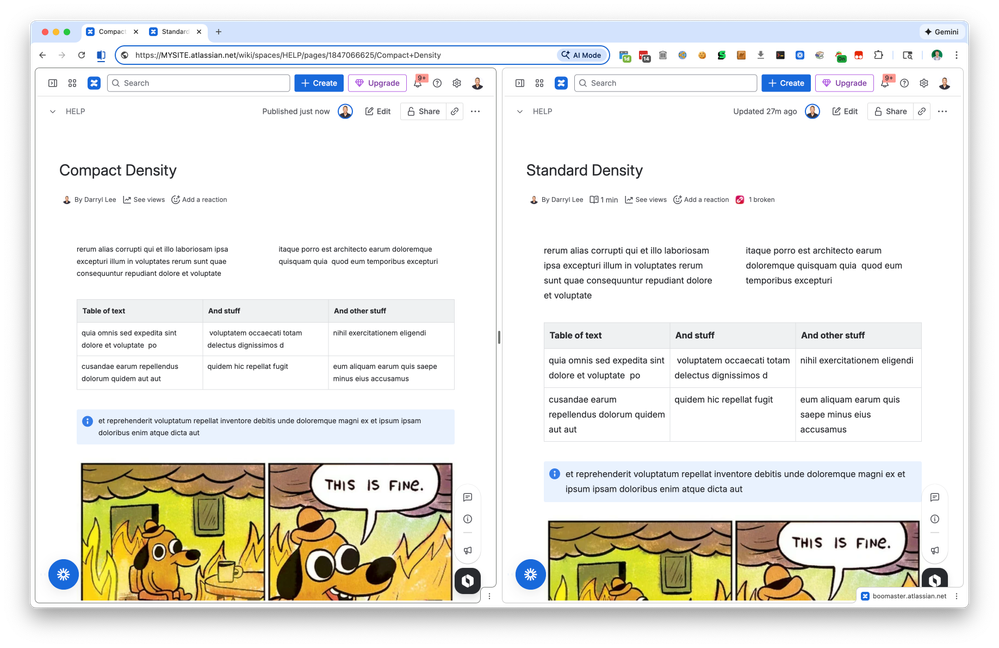The width and height of the screenshot is (999, 648).
Task: Toggle sidebar icon in Standard Density pane
Action: point(520,83)
